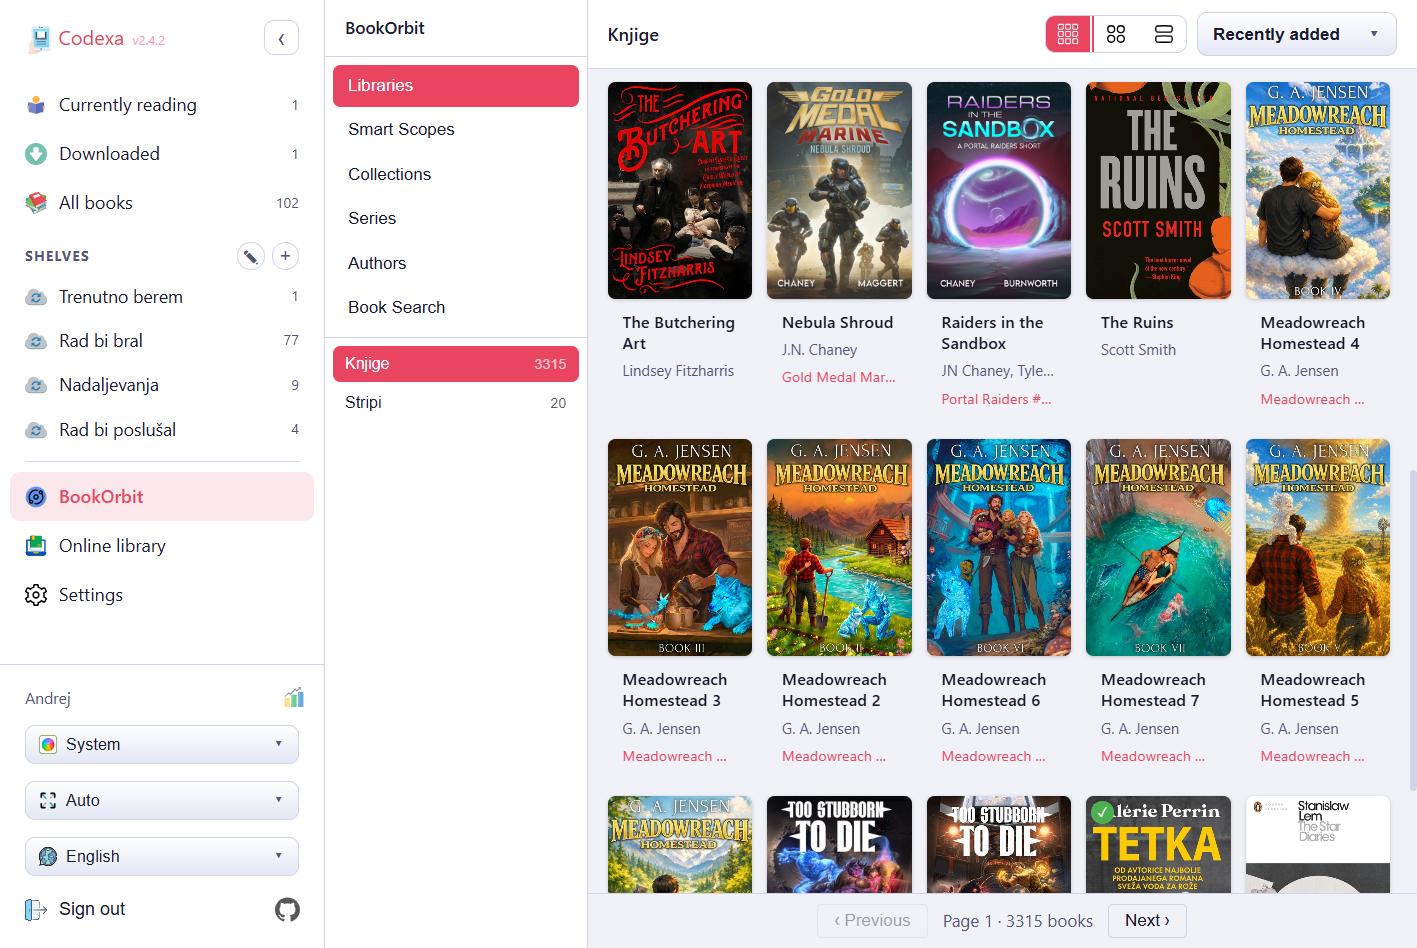Click the Online library icon
The image size is (1417, 948).
[36, 546]
